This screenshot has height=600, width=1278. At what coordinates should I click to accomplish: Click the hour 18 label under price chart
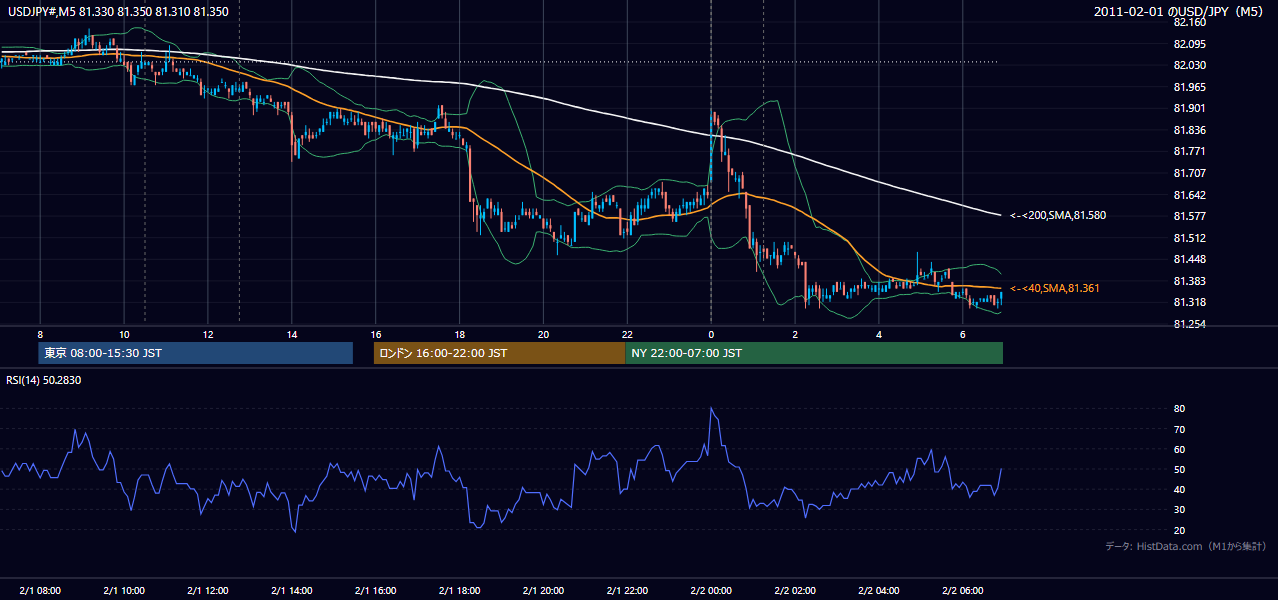point(459,334)
